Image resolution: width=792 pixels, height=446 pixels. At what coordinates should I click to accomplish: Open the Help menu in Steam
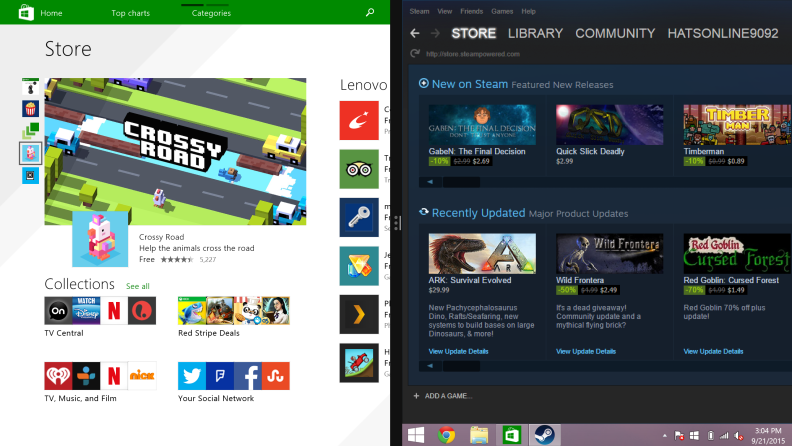(x=528, y=11)
